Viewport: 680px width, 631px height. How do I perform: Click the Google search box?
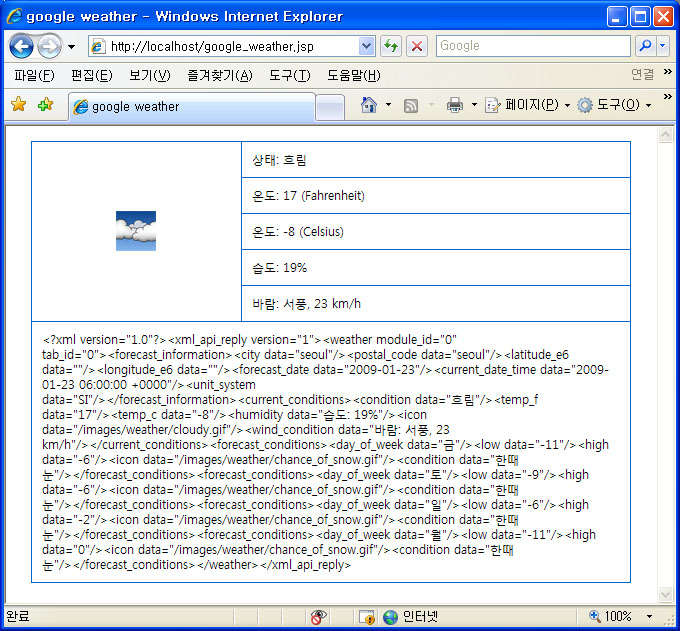coord(533,46)
